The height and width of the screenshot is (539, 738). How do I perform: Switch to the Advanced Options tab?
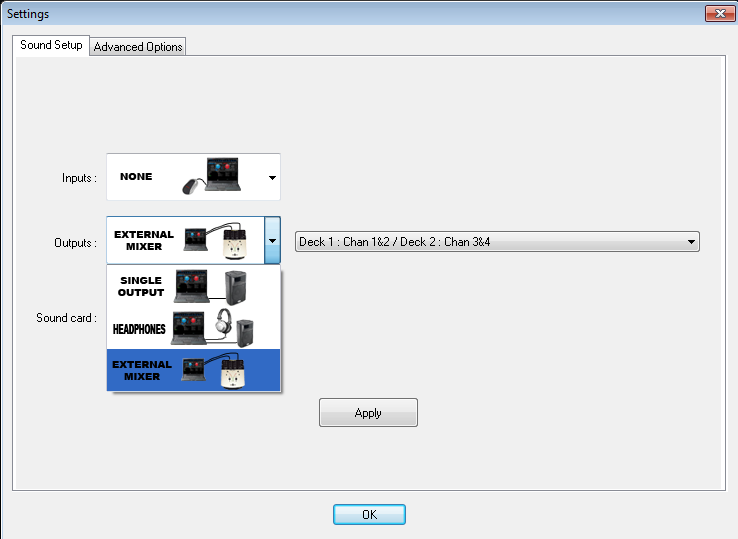[x=137, y=47]
